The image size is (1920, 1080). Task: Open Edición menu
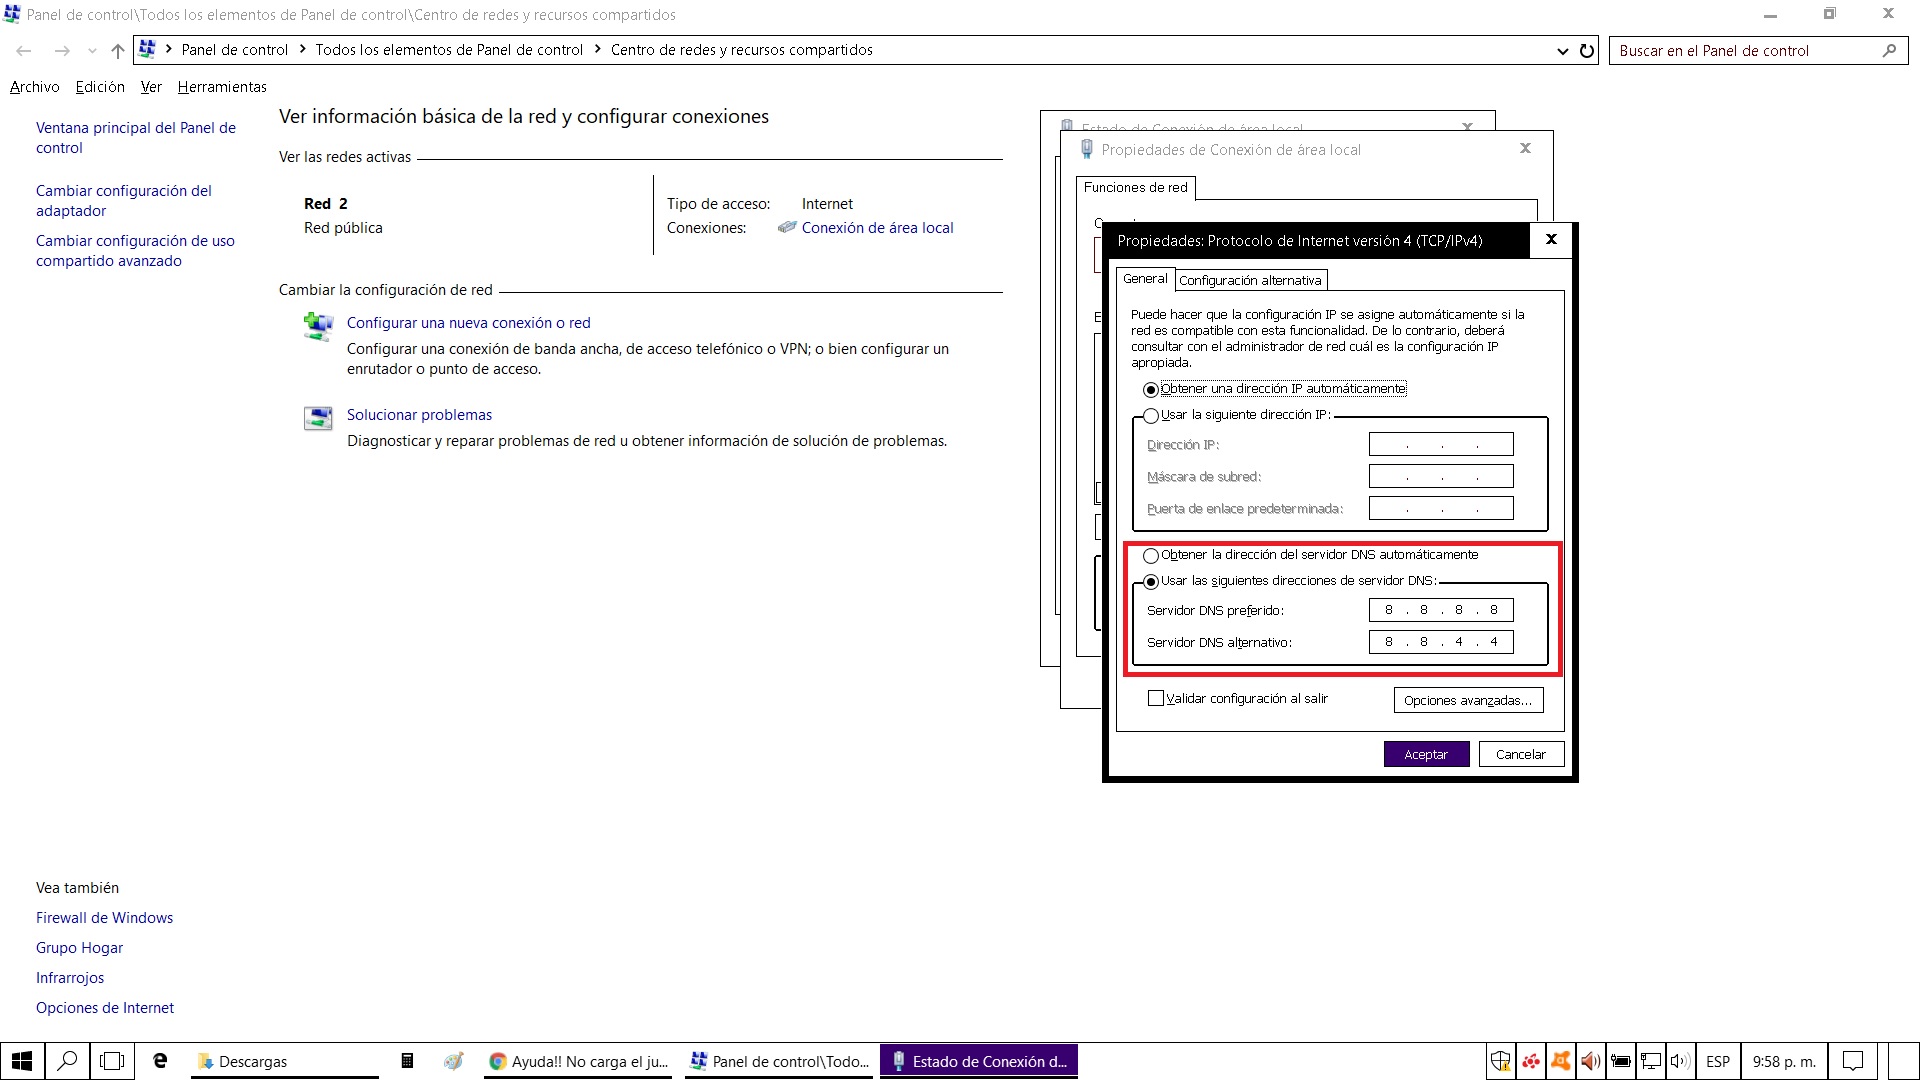[100, 87]
